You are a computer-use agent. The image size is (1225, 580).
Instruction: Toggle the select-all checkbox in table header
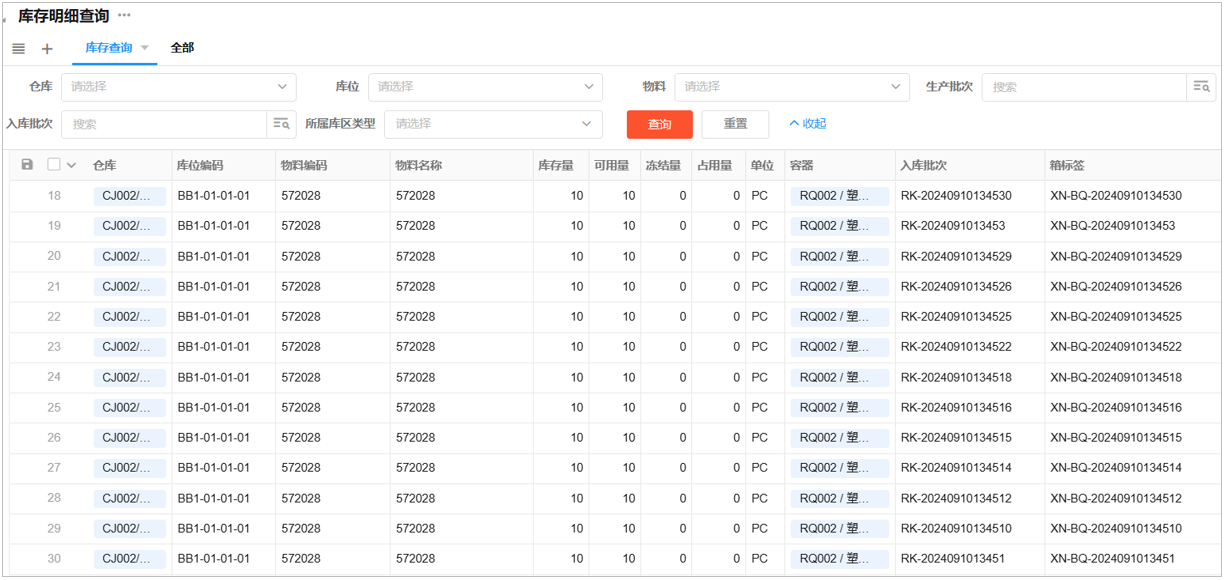coord(54,165)
